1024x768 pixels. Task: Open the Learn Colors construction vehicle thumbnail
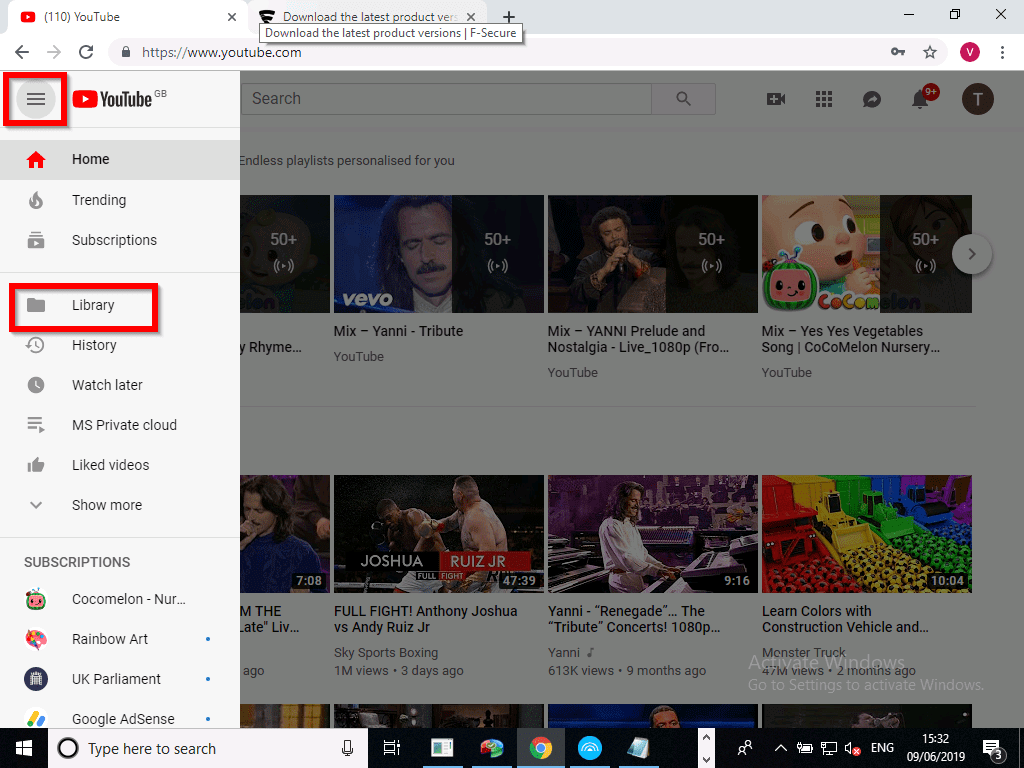click(x=867, y=534)
